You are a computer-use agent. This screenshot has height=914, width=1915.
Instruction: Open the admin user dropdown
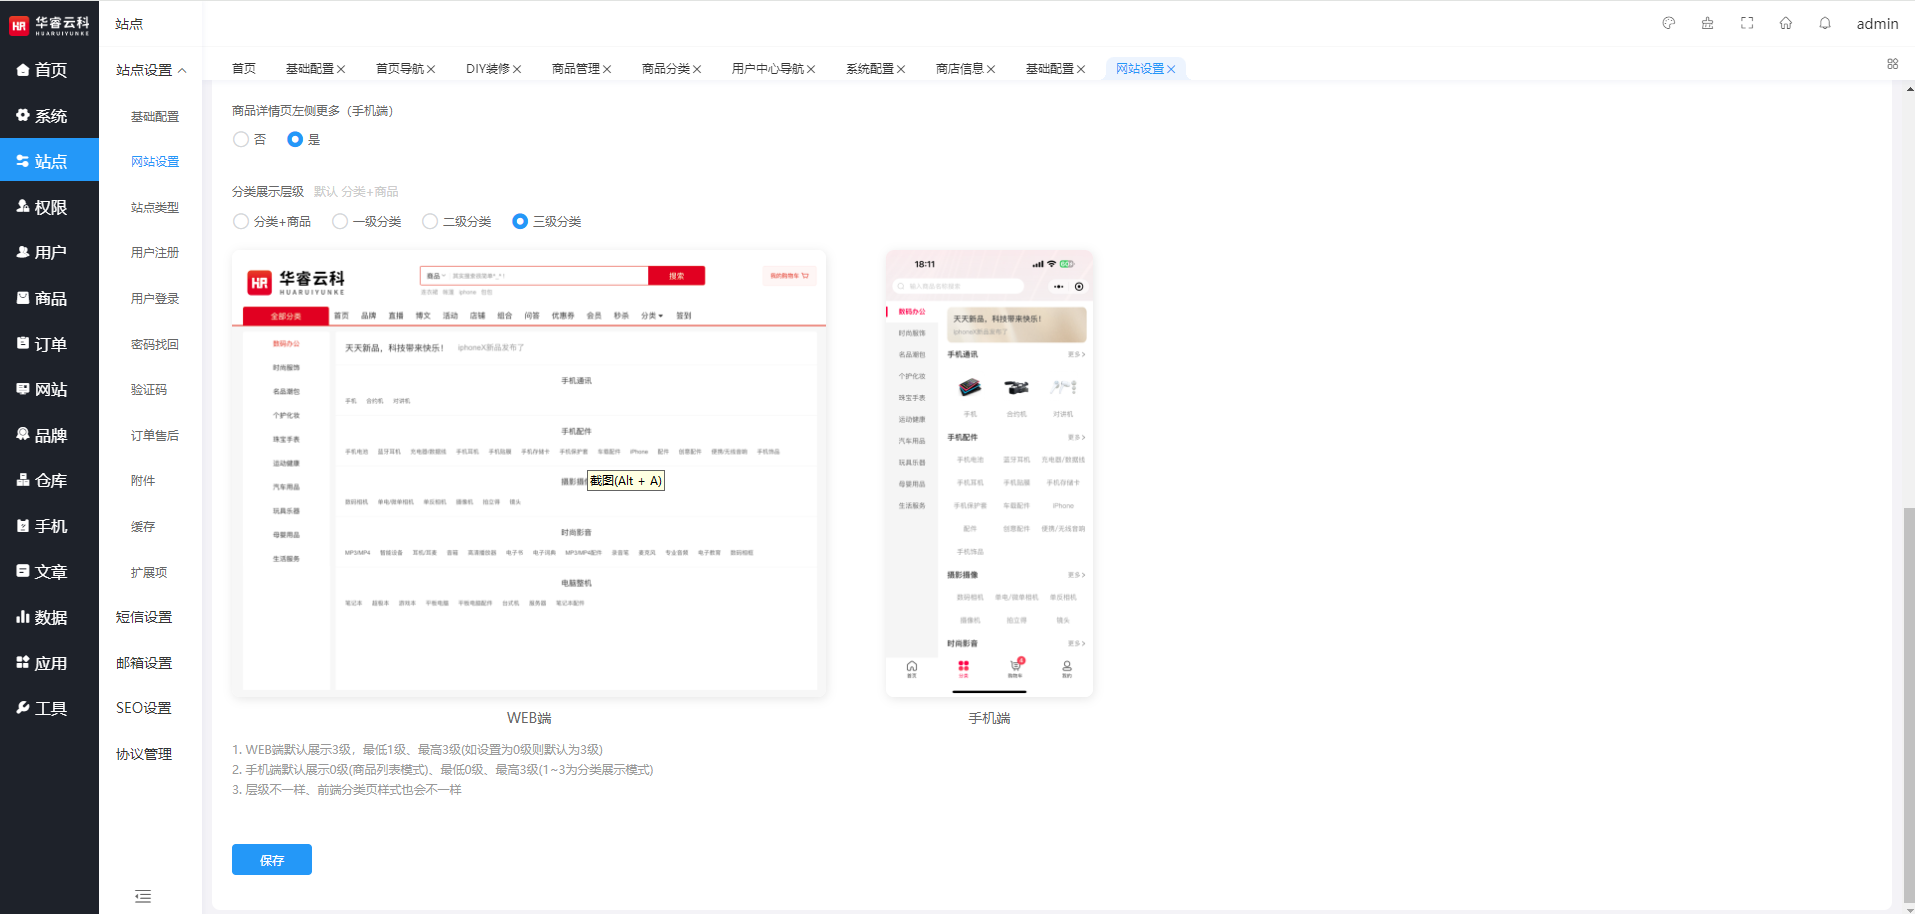click(x=1876, y=24)
